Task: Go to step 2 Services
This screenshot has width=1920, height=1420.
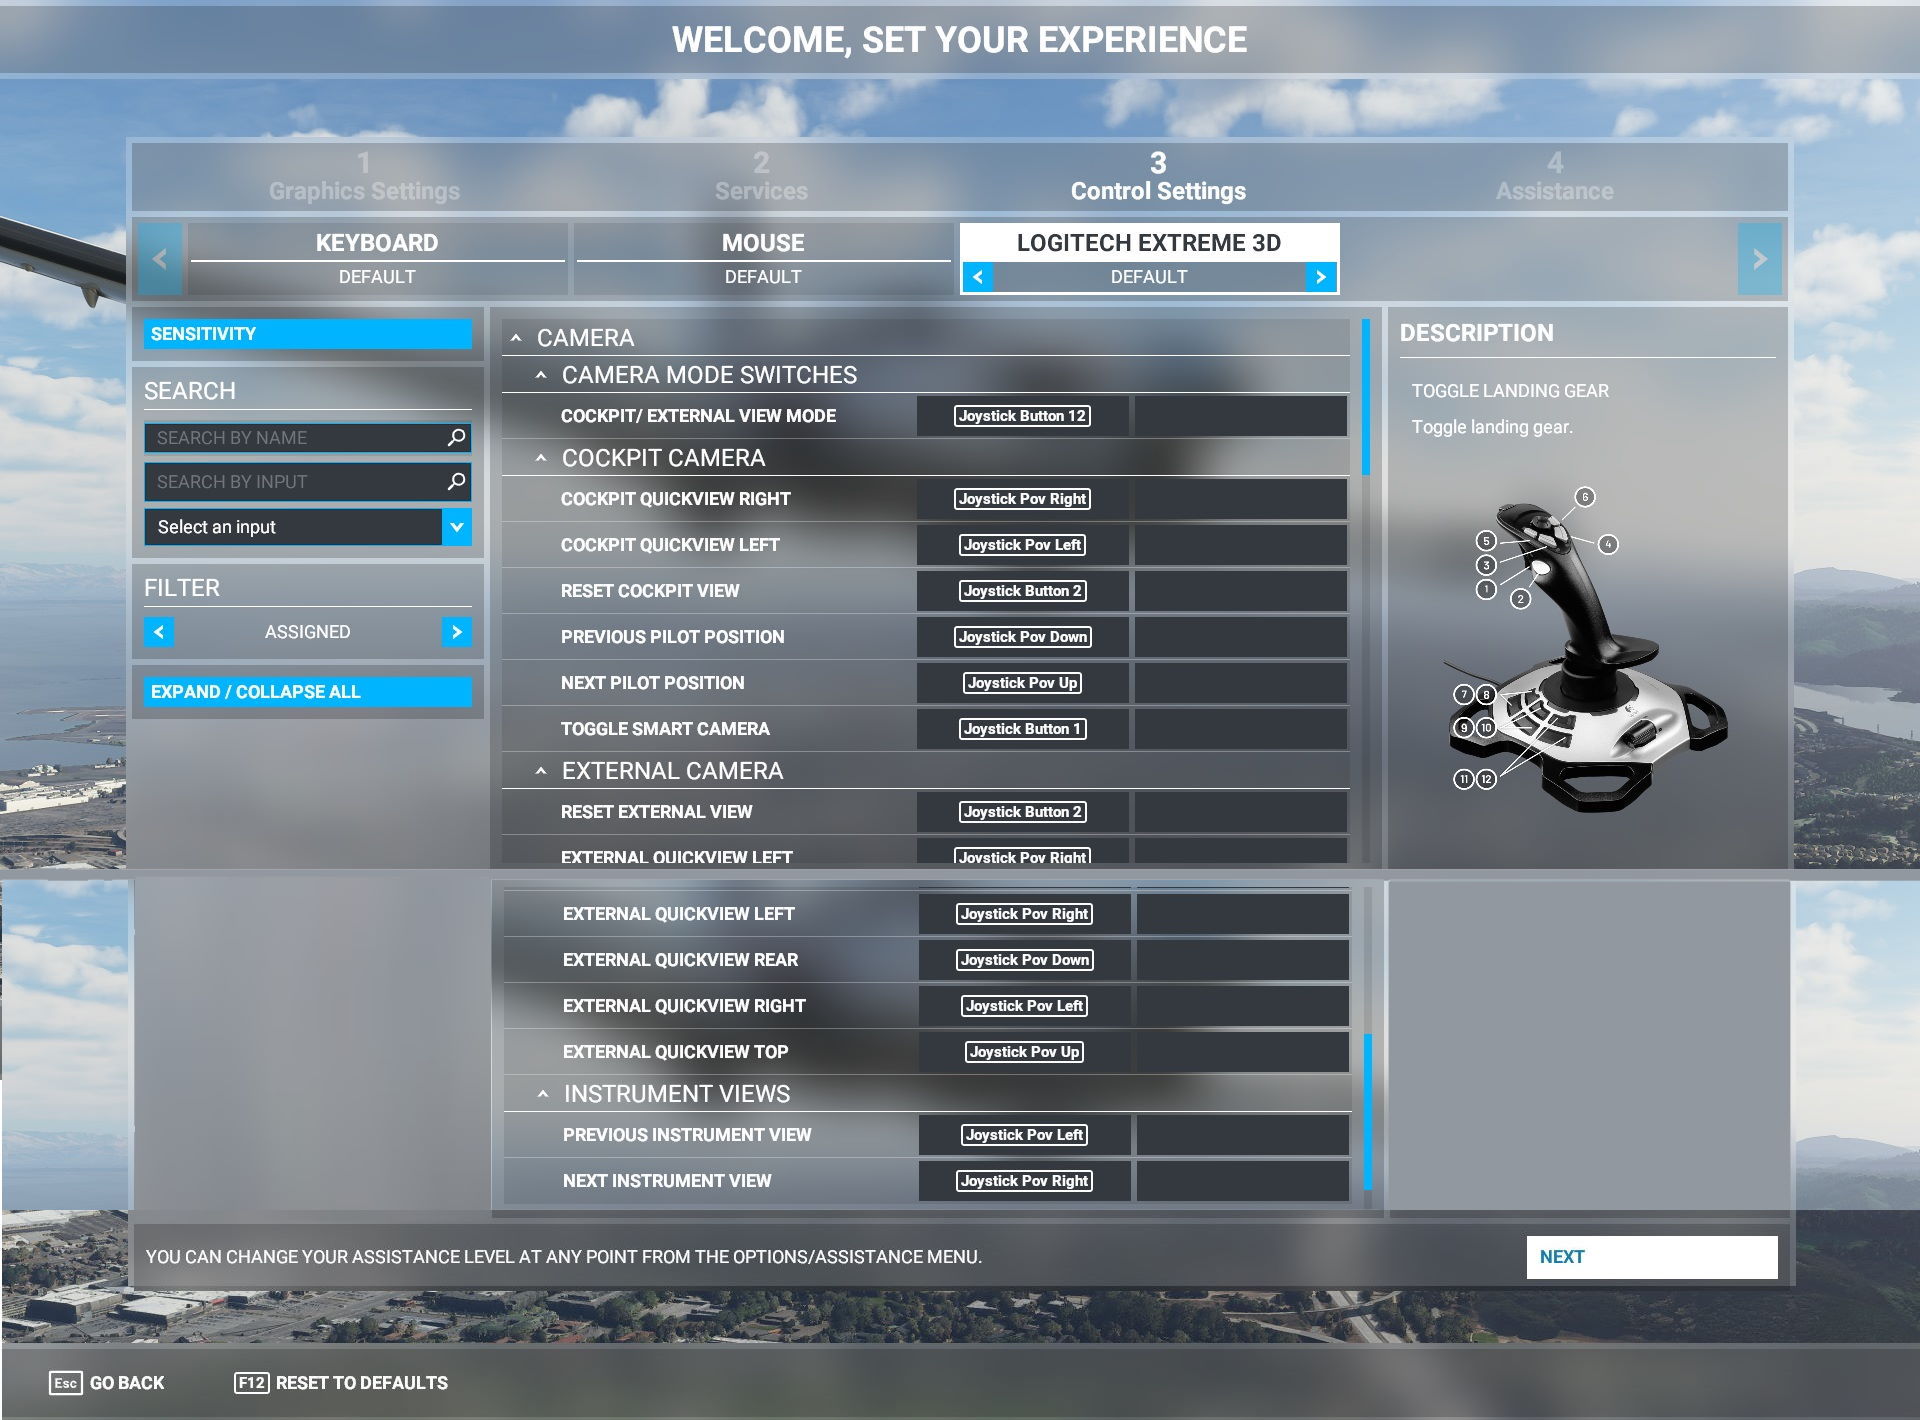Action: tap(761, 177)
